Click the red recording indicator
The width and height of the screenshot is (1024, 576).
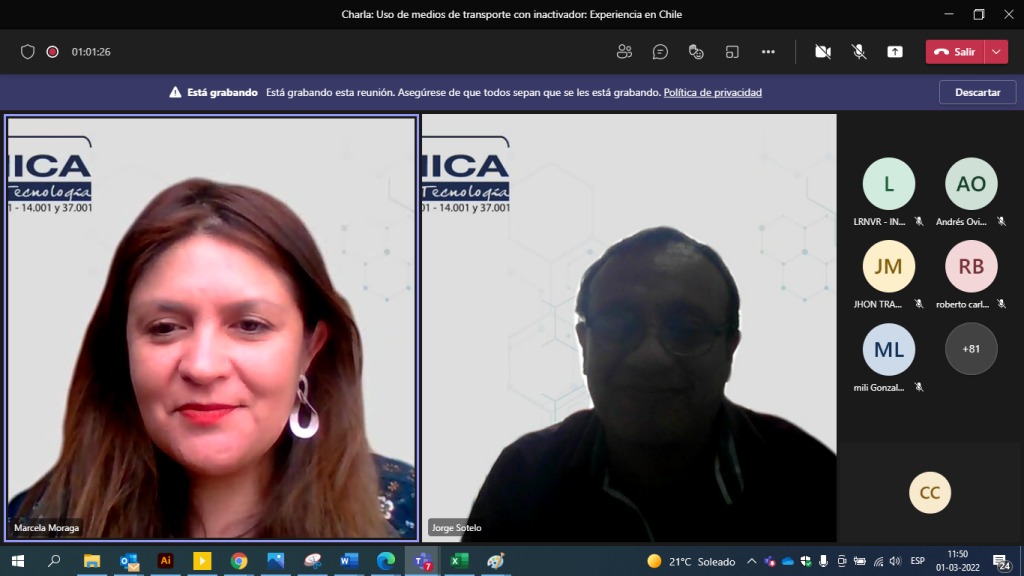pos(52,52)
